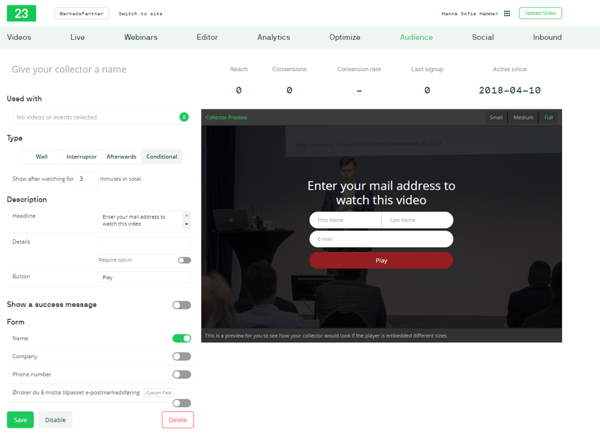Enable Show a success message toggle

pos(181,305)
